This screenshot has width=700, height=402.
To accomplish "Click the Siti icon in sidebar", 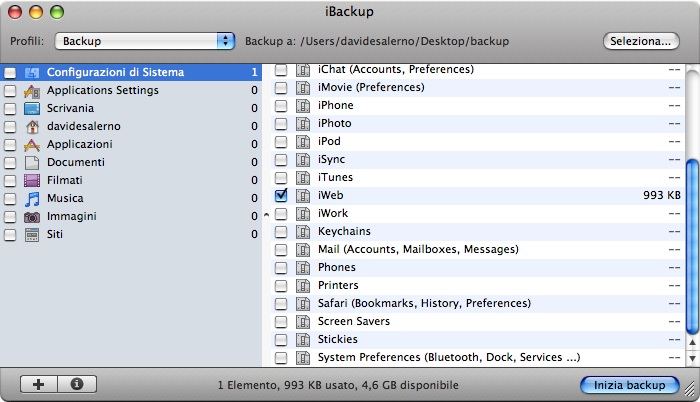I will tap(32, 234).
